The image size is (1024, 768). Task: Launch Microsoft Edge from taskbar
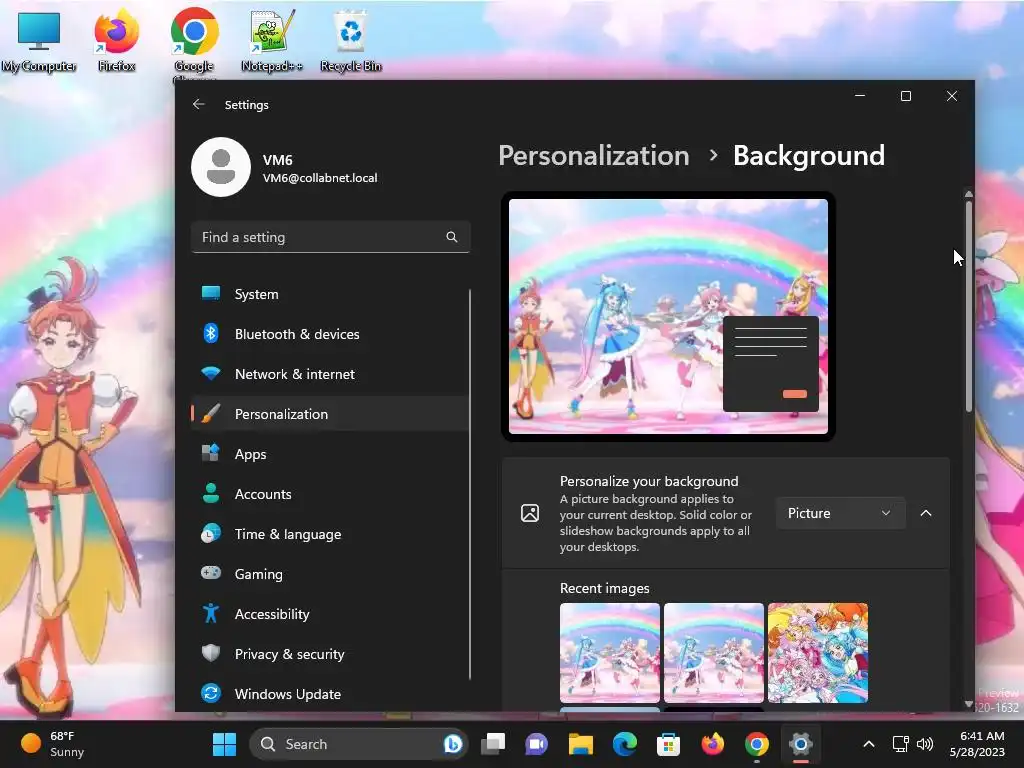tap(624, 744)
